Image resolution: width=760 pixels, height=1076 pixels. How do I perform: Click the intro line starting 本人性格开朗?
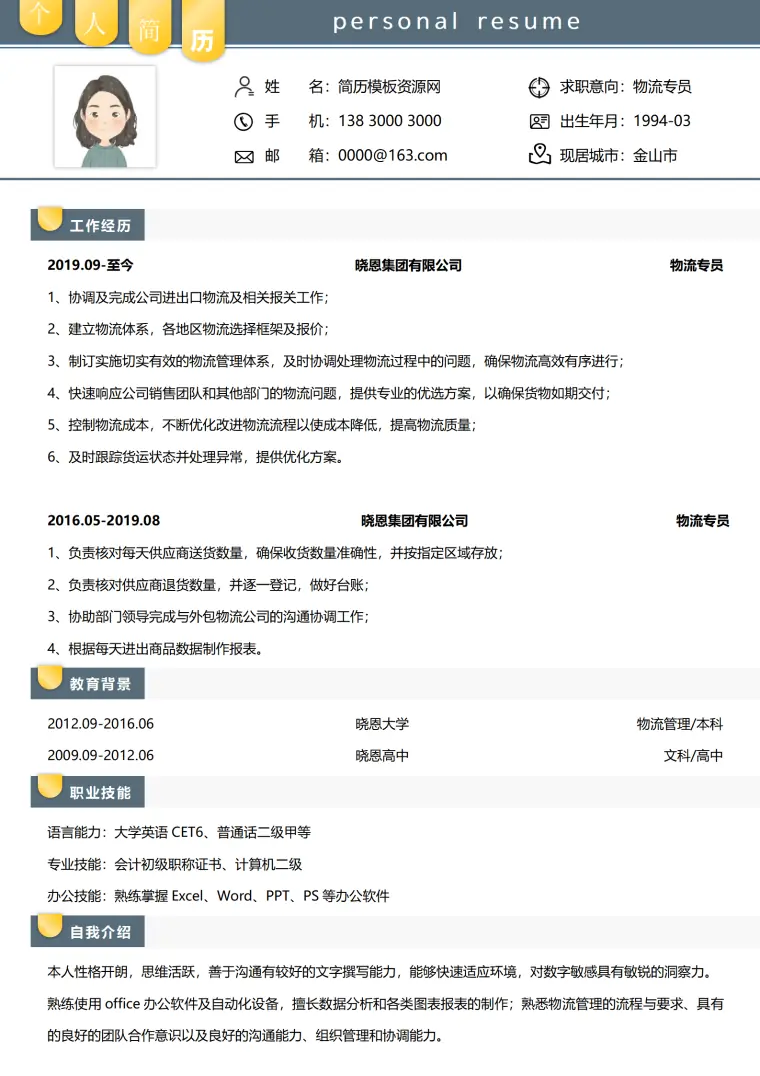(x=382, y=972)
